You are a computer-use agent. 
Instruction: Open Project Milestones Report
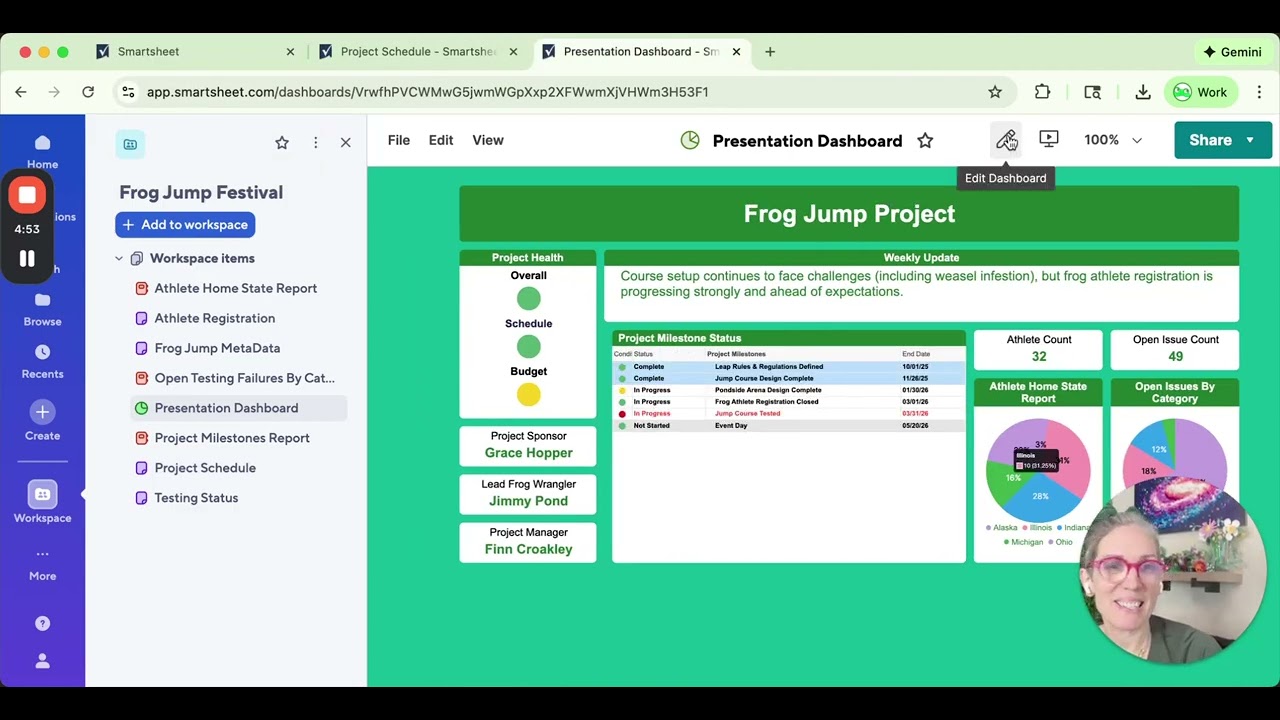[232, 438]
